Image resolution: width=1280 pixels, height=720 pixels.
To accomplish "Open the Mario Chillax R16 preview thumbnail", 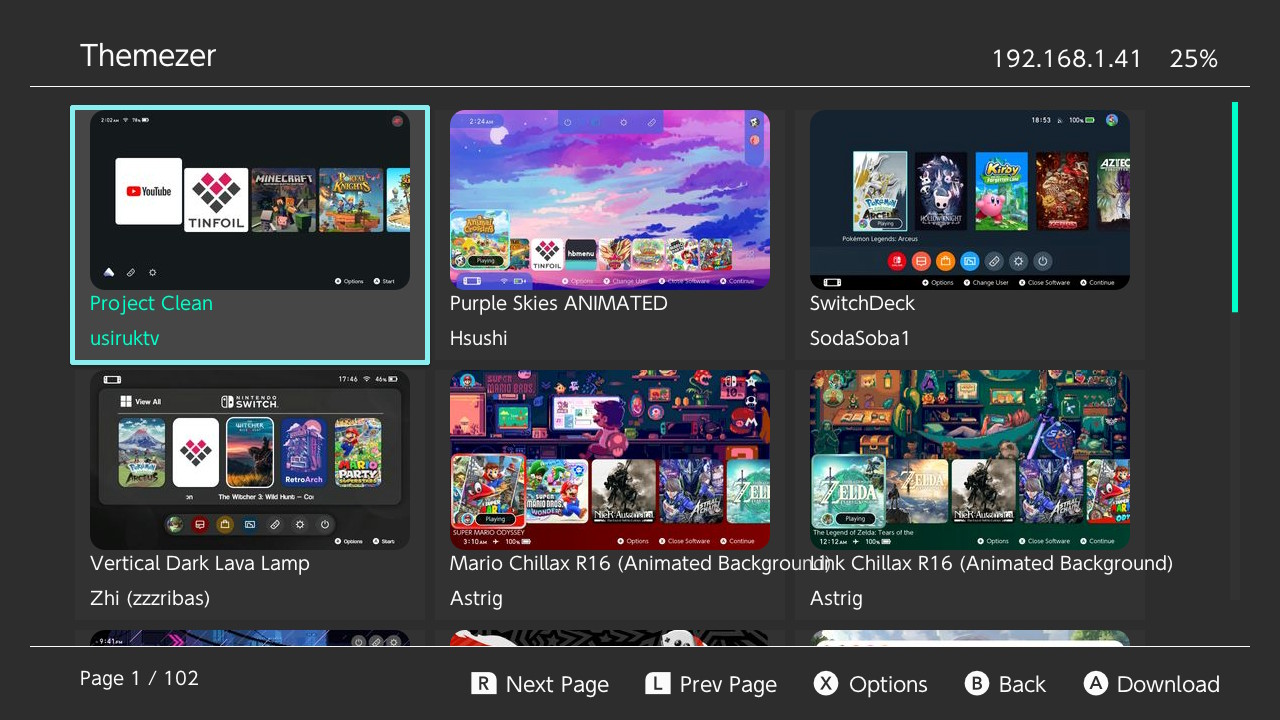I will pyautogui.click(x=610, y=460).
